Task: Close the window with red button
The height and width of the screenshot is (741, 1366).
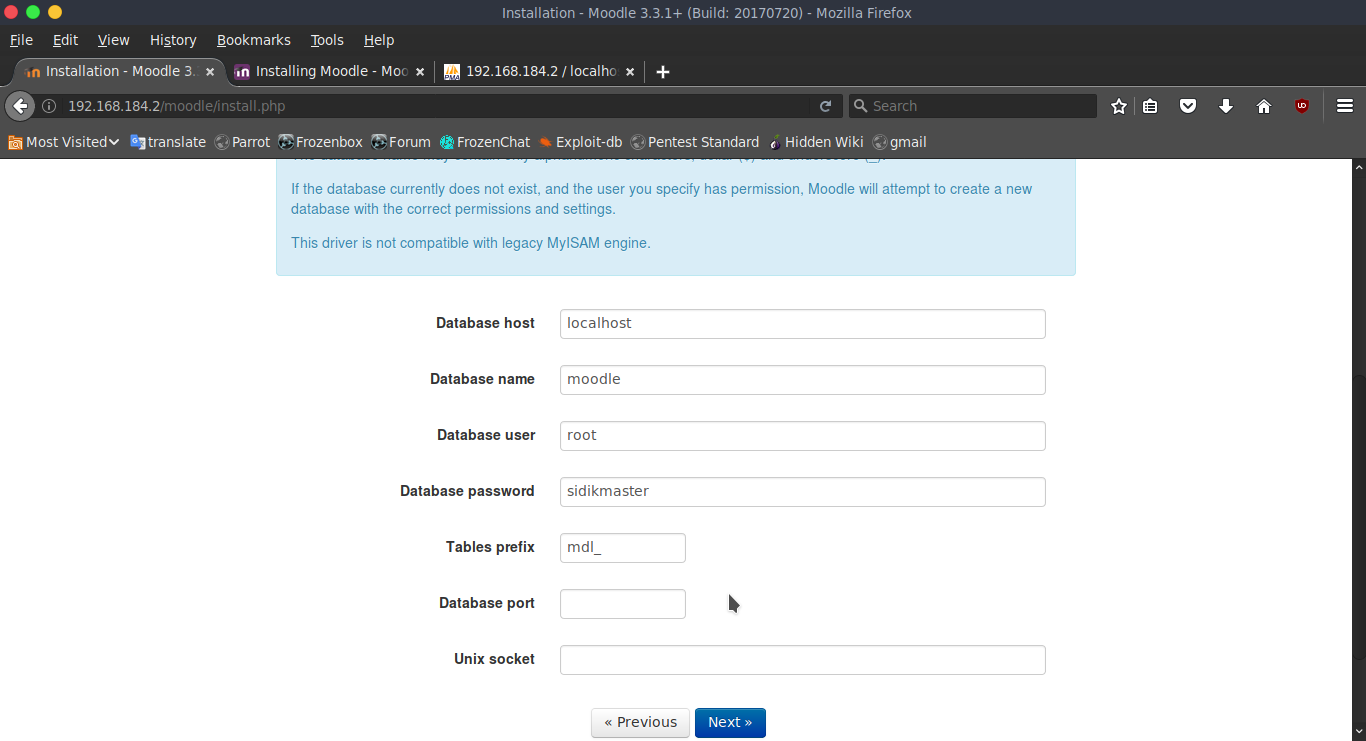Action: [11, 12]
